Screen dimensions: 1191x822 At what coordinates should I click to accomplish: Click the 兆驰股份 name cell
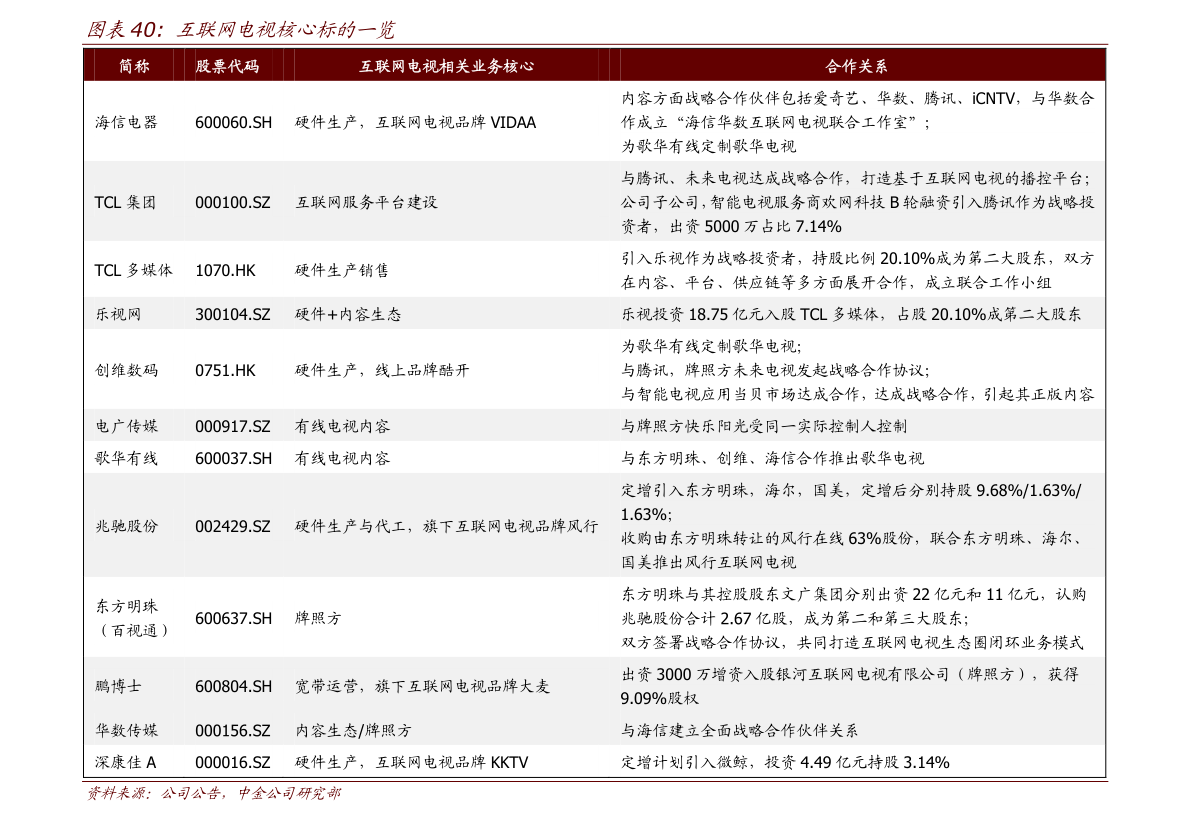[126, 526]
